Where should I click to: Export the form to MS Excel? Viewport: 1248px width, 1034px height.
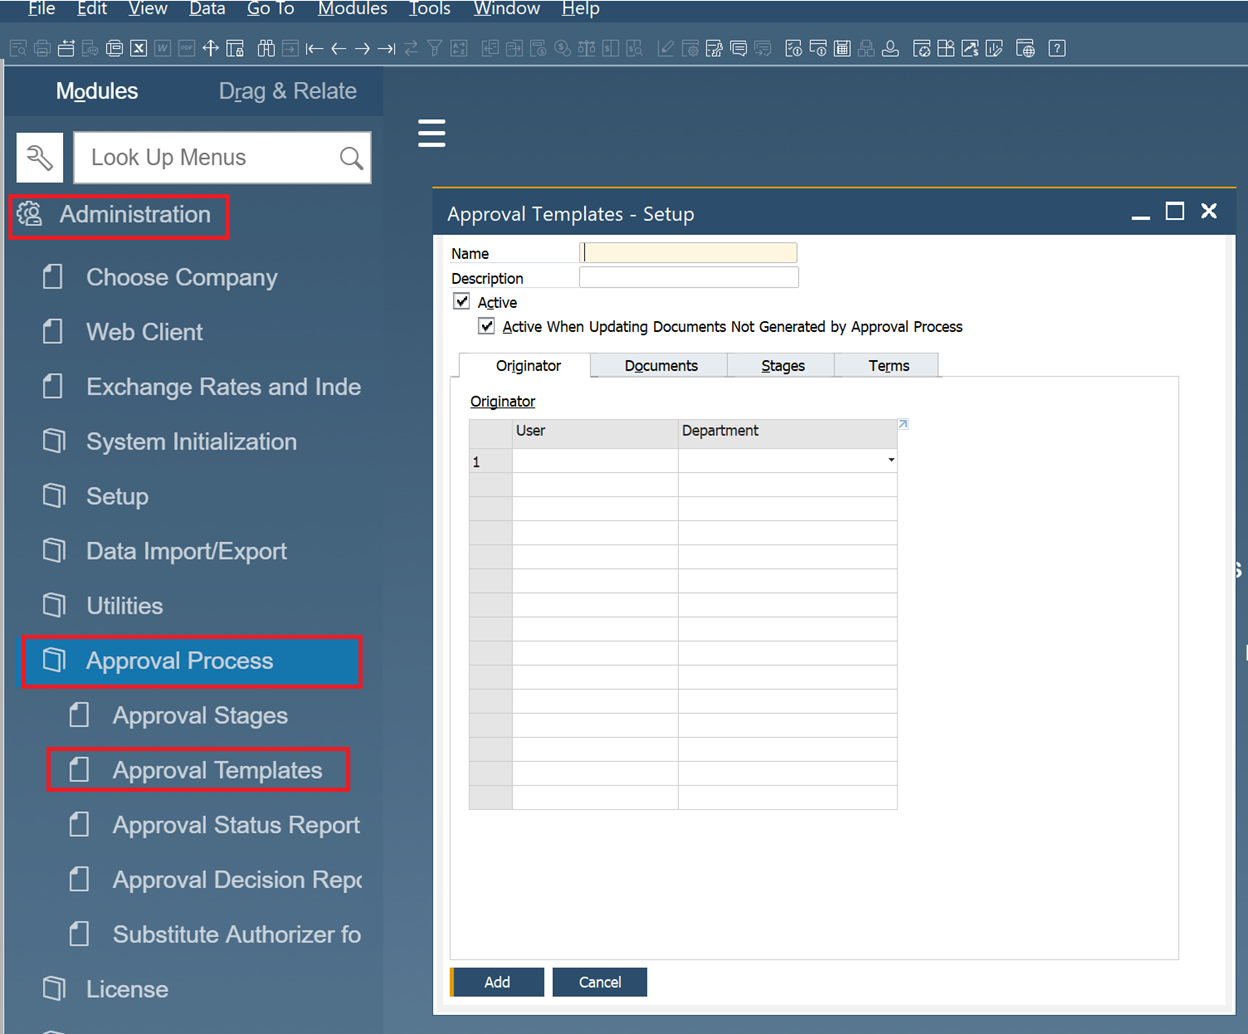coord(140,47)
